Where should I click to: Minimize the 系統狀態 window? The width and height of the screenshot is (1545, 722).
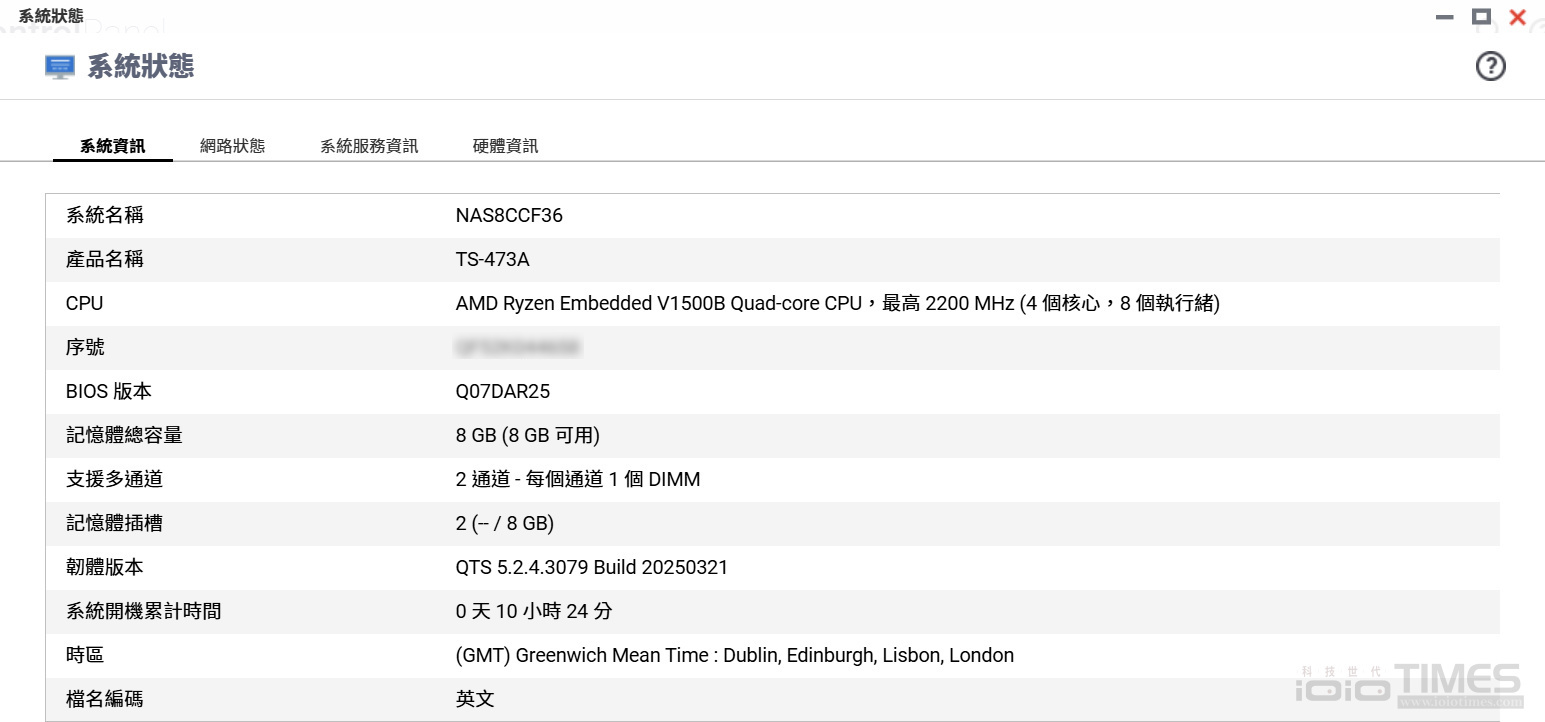1444,17
